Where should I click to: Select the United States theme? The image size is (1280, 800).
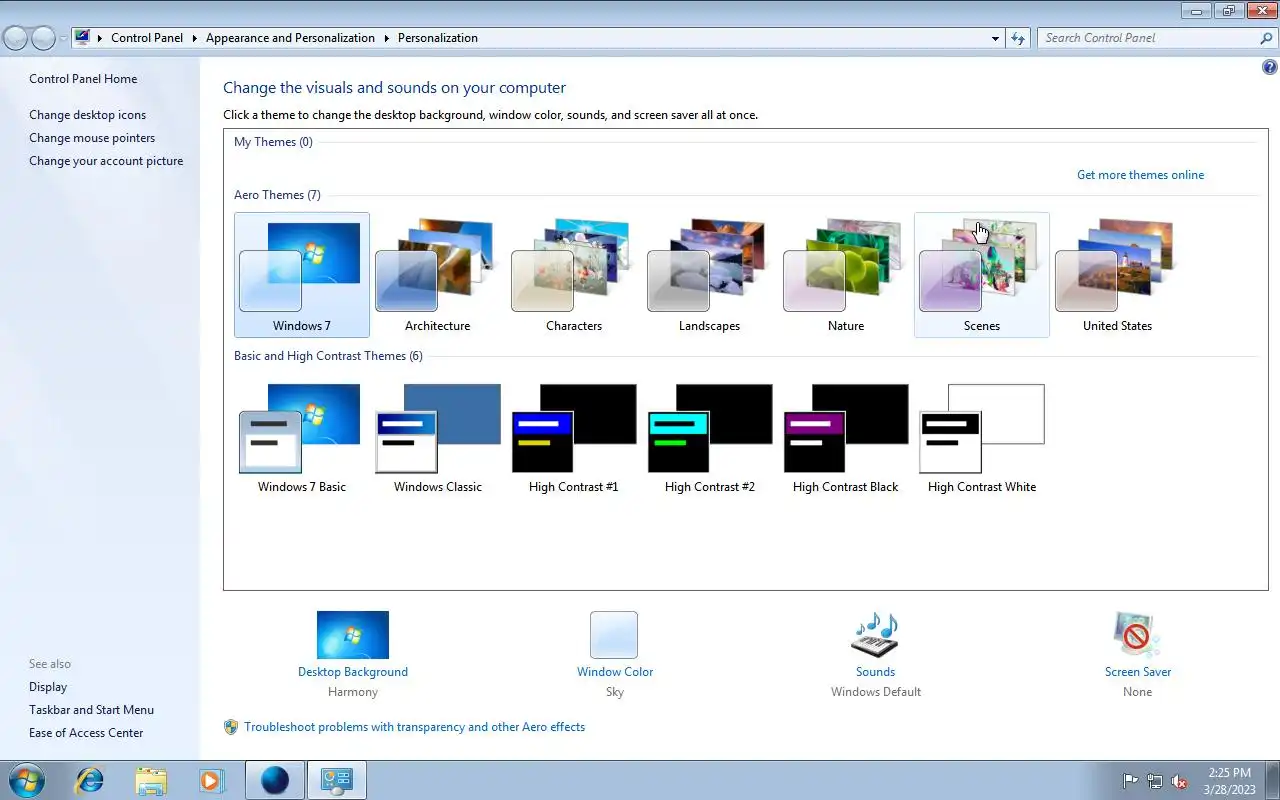[x=1118, y=275]
